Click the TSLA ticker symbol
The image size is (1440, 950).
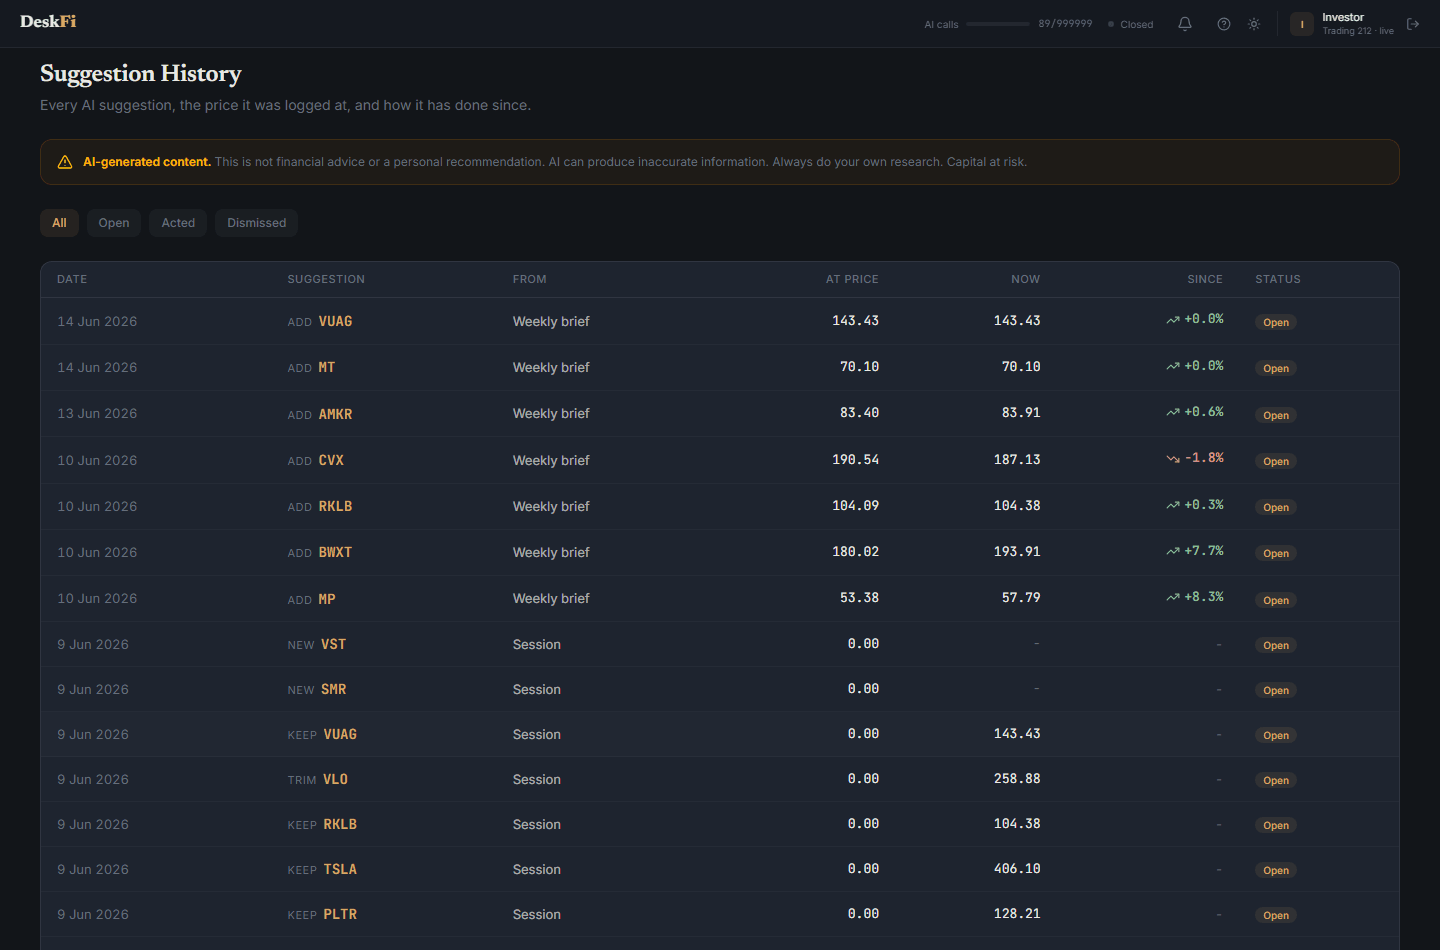[x=340, y=869]
